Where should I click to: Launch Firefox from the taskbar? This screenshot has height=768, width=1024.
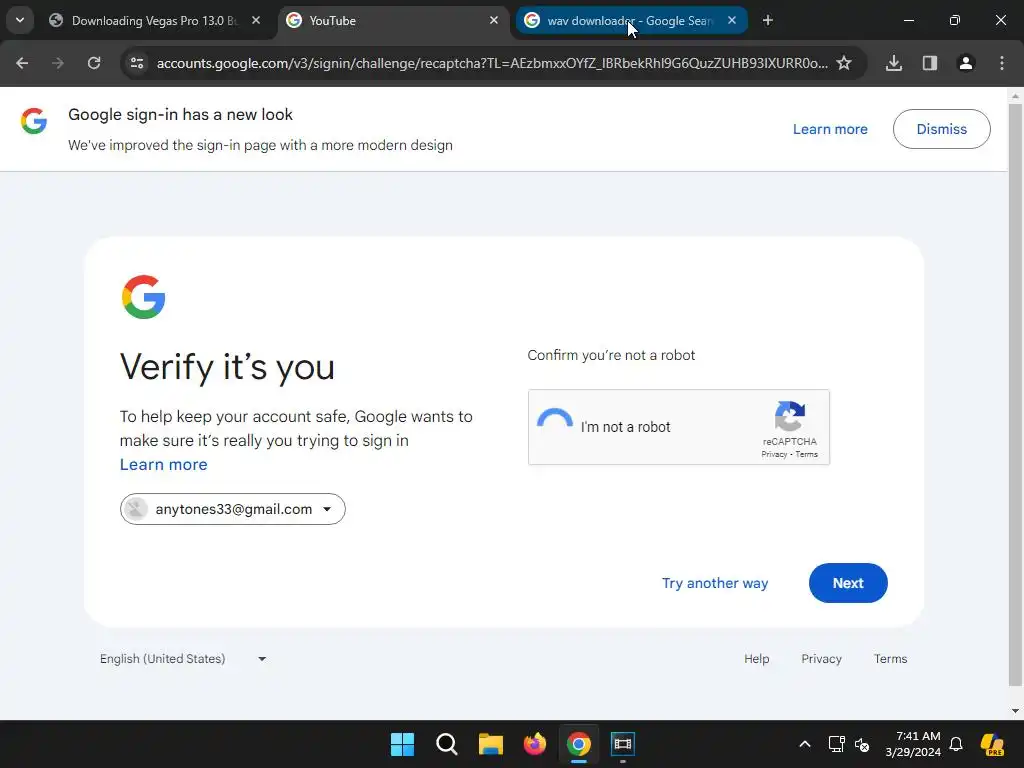(x=535, y=744)
